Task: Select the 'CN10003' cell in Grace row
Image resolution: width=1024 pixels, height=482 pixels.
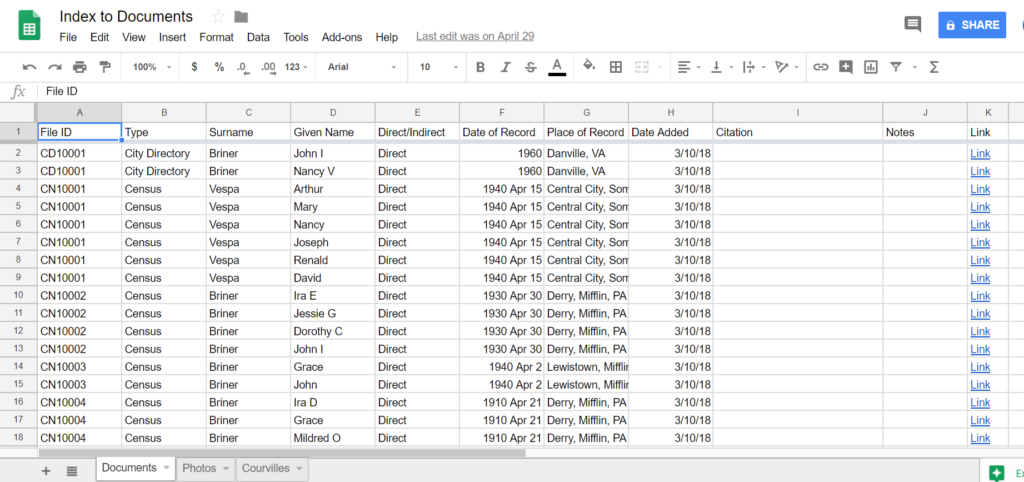Action: click(x=80, y=366)
